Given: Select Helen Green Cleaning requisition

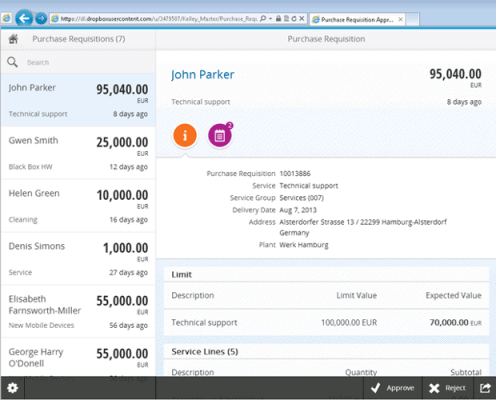Looking at the screenshot, I should tap(78, 206).
